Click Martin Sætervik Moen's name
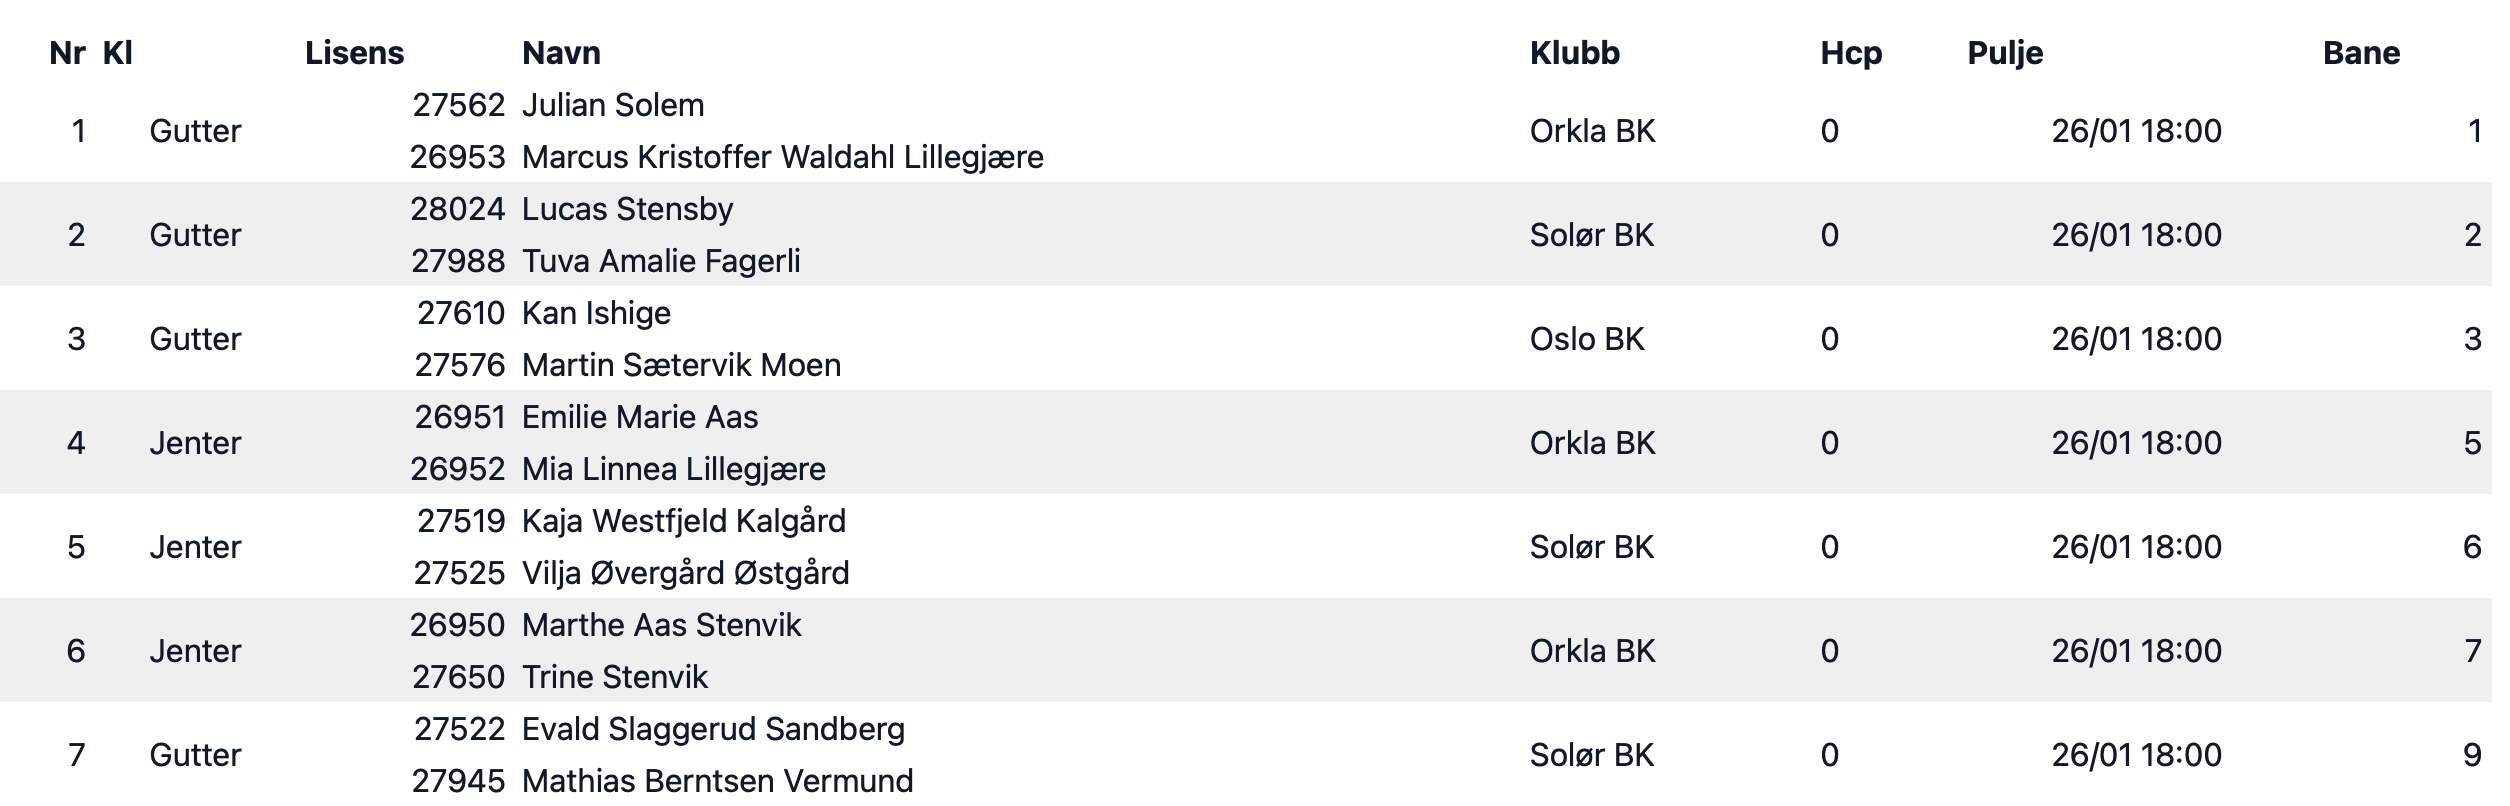 [681, 365]
